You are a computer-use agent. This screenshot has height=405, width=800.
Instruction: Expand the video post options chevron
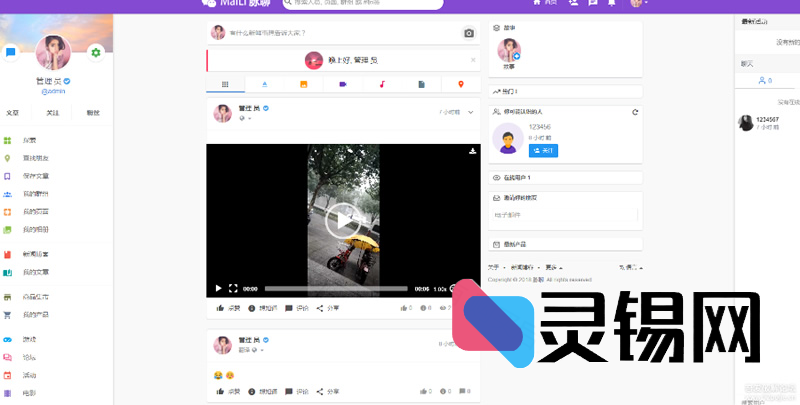pyautogui.click(x=470, y=112)
